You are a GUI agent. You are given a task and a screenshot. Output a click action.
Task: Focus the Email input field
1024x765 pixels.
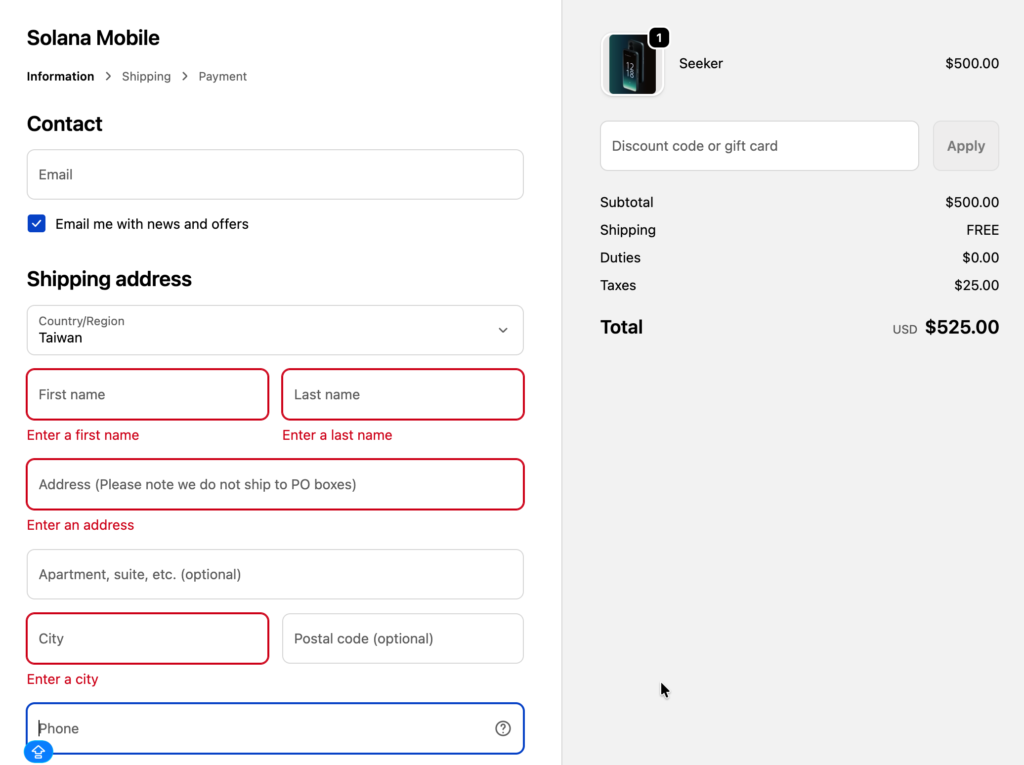275,175
